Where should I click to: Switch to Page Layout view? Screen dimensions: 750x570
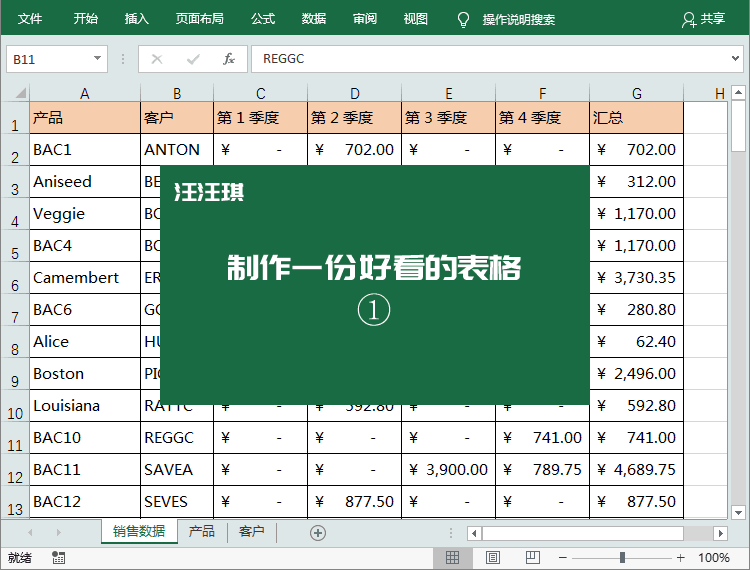[492, 557]
